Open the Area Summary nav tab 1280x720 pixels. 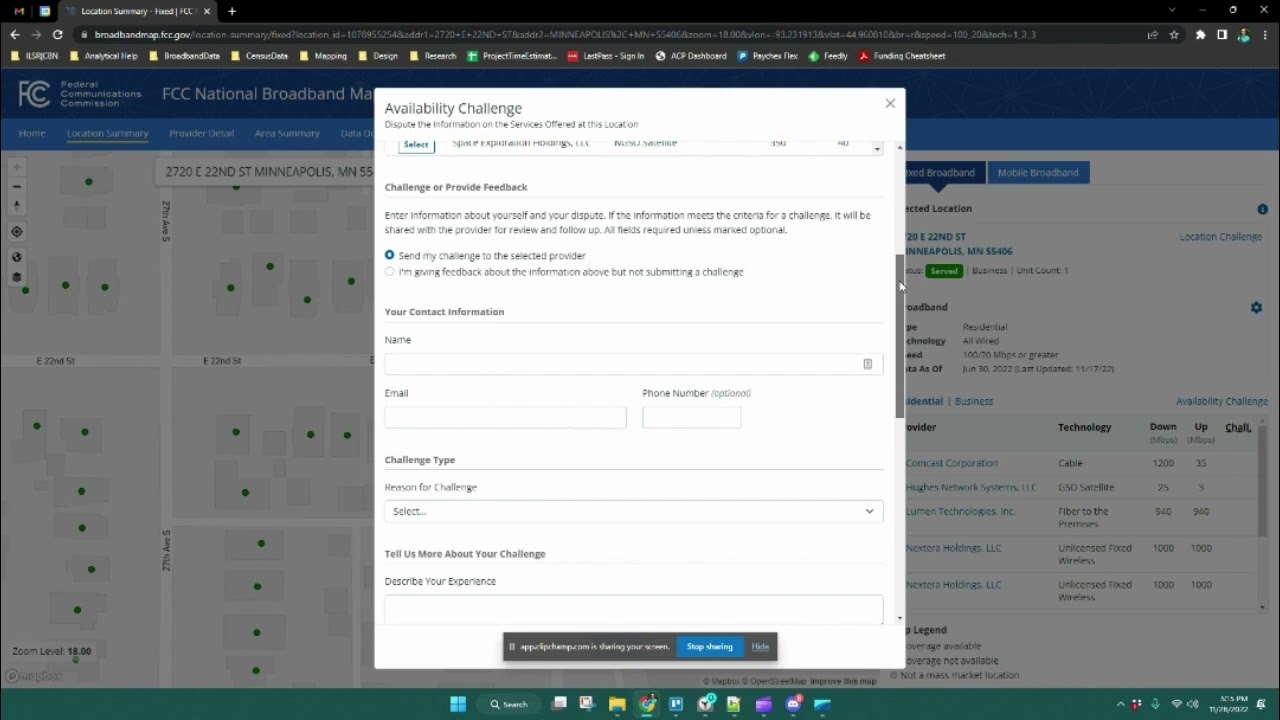point(287,133)
